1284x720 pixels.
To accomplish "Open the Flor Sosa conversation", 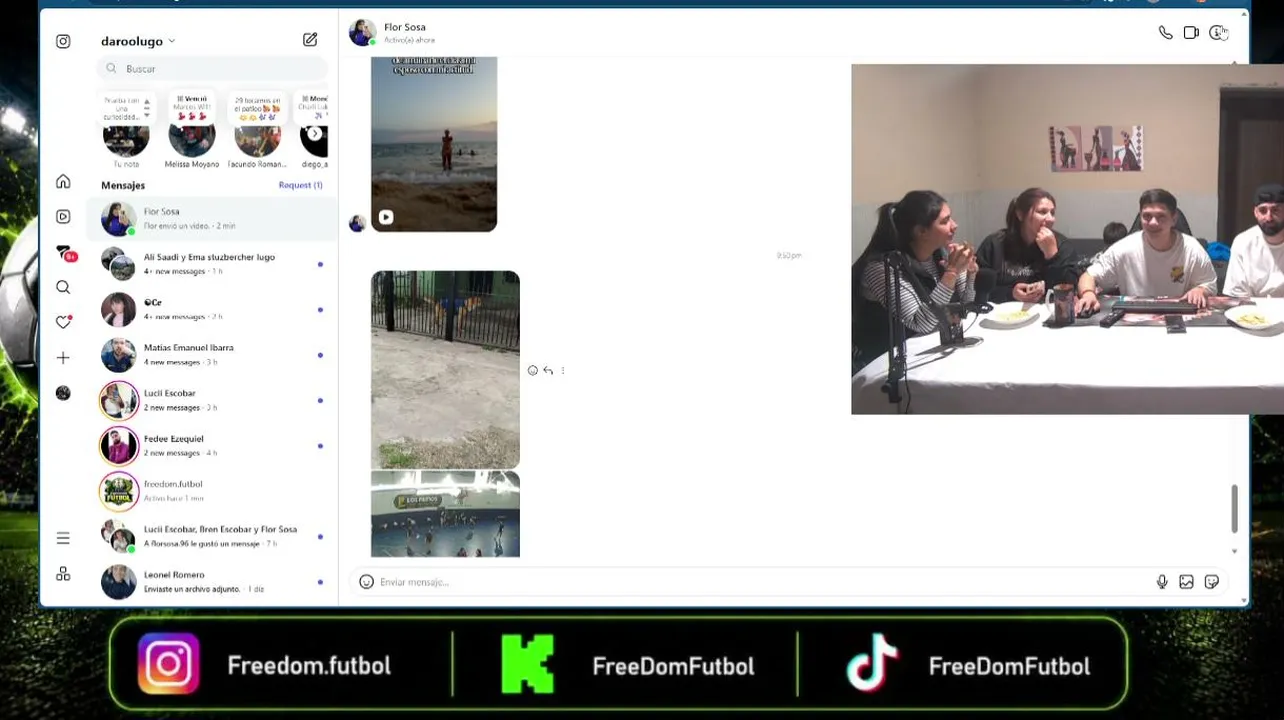I will [212, 218].
